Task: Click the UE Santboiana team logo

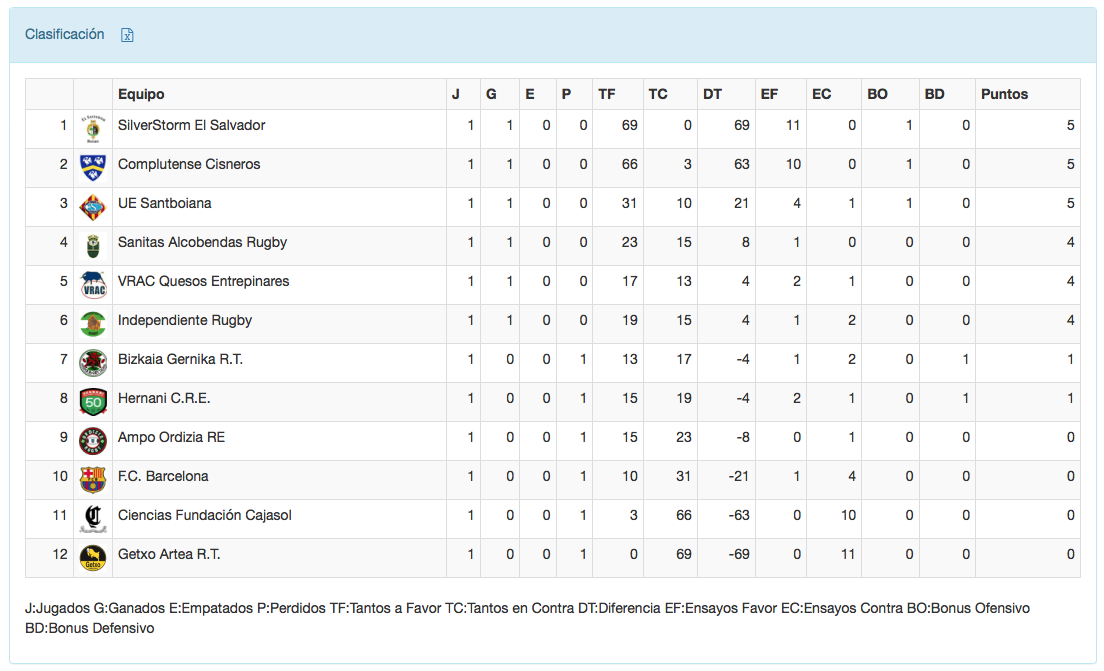Action: [x=93, y=207]
